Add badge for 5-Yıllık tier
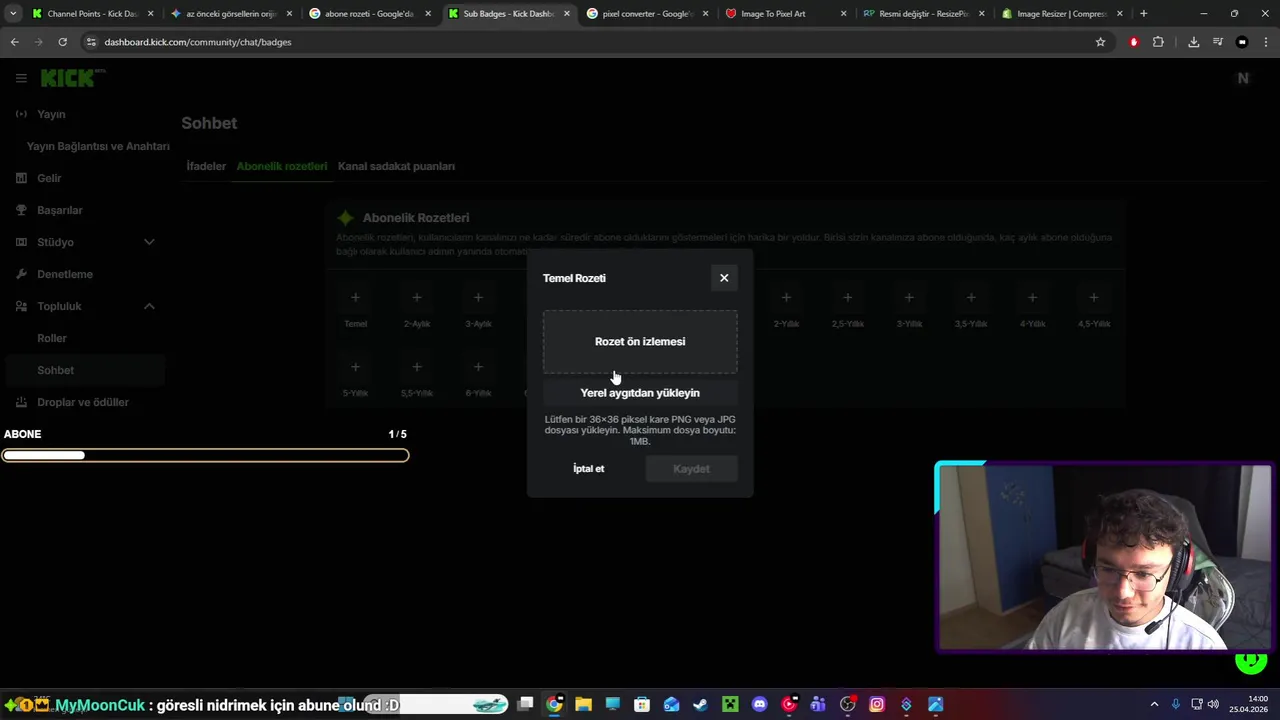The image size is (1280, 720). tap(355, 367)
